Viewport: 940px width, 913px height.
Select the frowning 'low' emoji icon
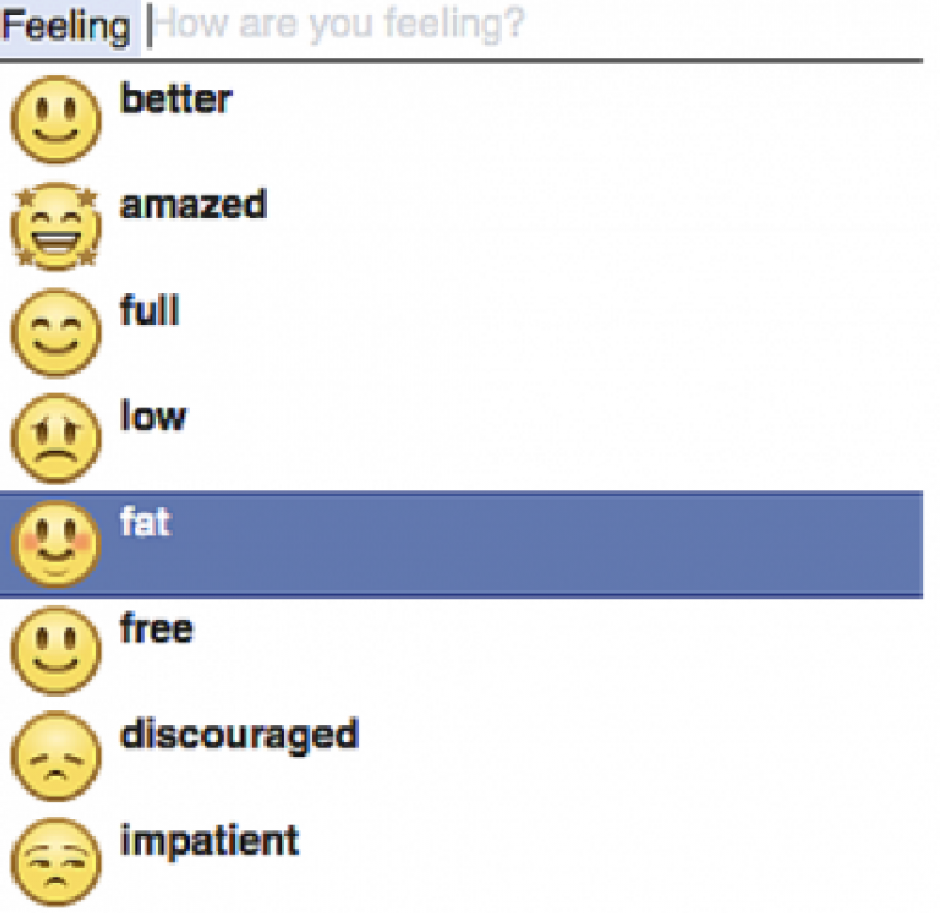tap(56, 437)
